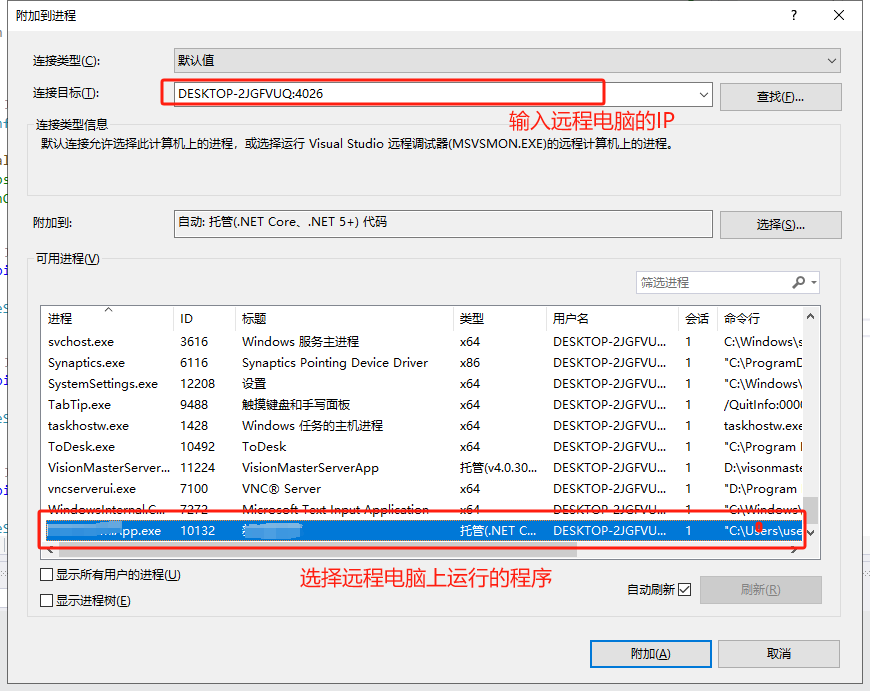Sort by the 用户名 column header
Viewport: 870px width, 691px height.
point(611,319)
